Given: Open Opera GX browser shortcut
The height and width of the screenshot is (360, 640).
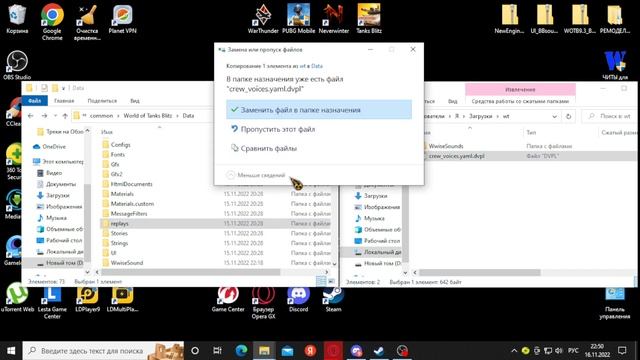Looking at the screenshot, I should click(263, 302).
